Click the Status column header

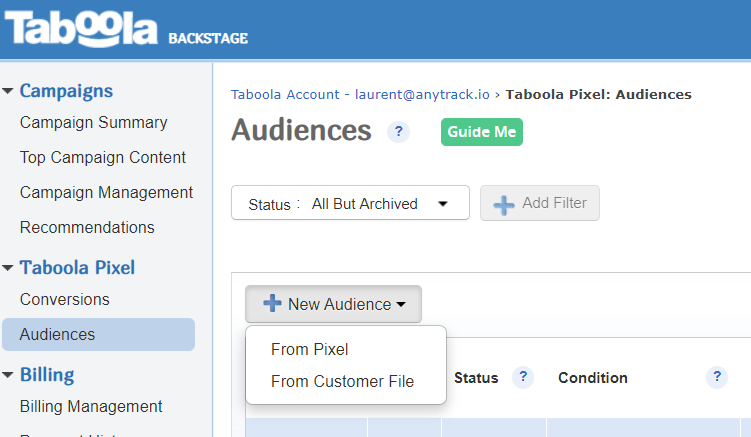click(x=476, y=378)
